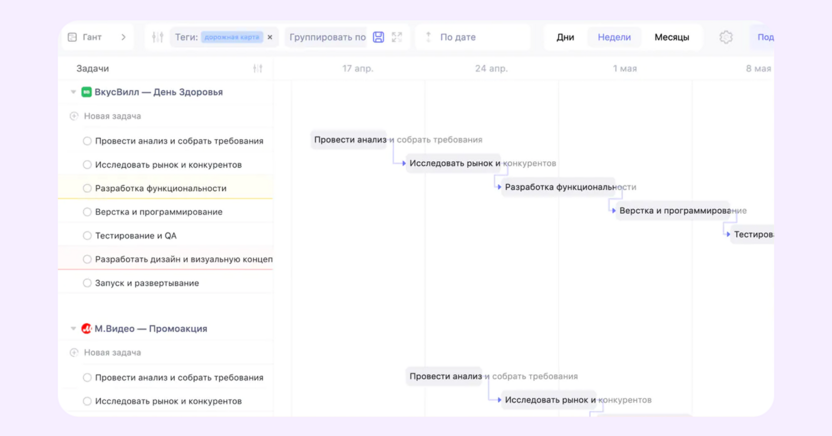The height and width of the screenshot is (436, 832).
Task: Open the filter settings sliders icon
Action: (x=158, y=37)
